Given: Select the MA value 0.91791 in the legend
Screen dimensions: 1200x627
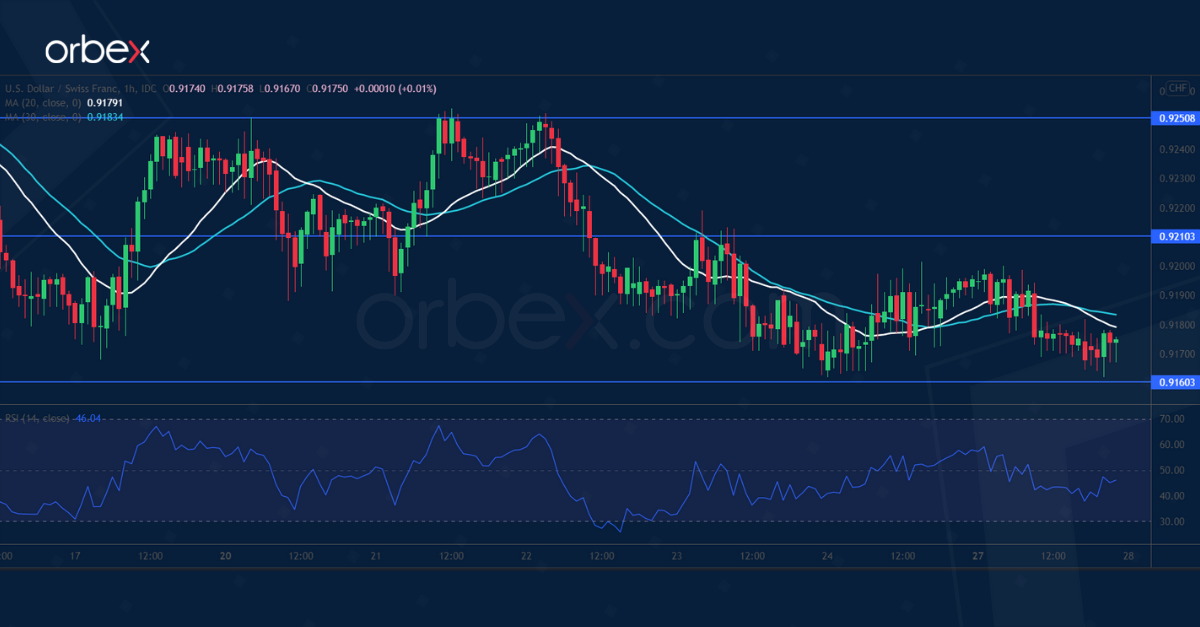Looking at the screenshot, I should coord(104,103).
